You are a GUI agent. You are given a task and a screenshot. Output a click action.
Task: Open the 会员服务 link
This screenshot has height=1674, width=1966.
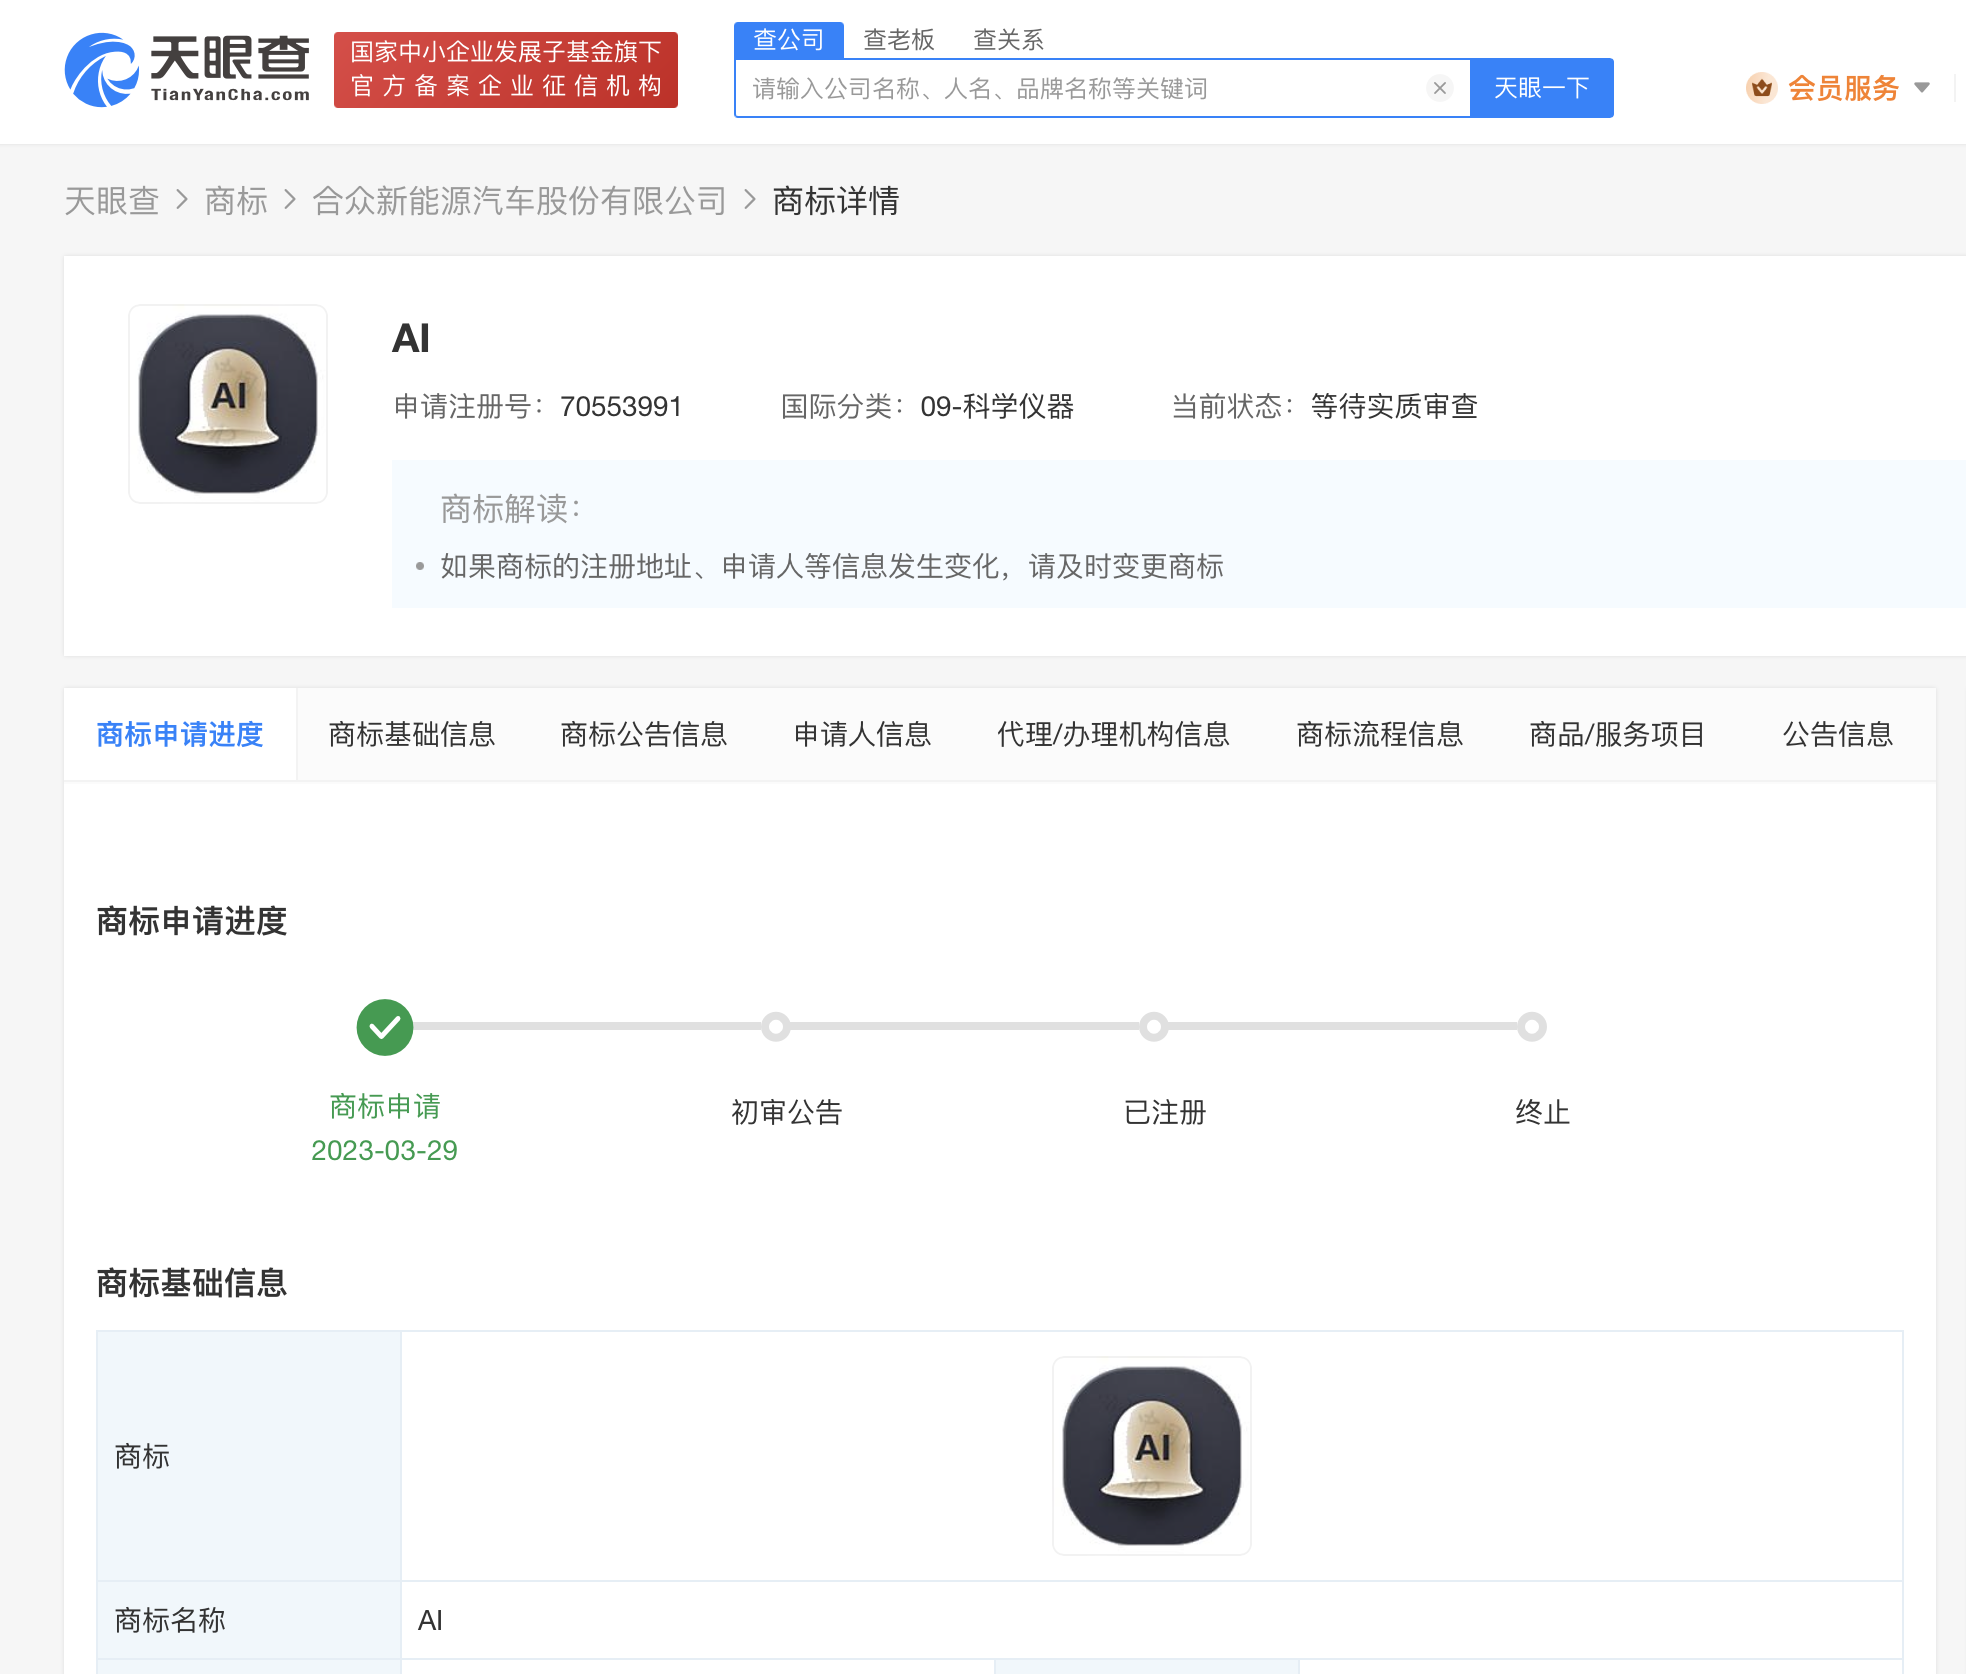pyautogui.click(x=1843, y=88)
